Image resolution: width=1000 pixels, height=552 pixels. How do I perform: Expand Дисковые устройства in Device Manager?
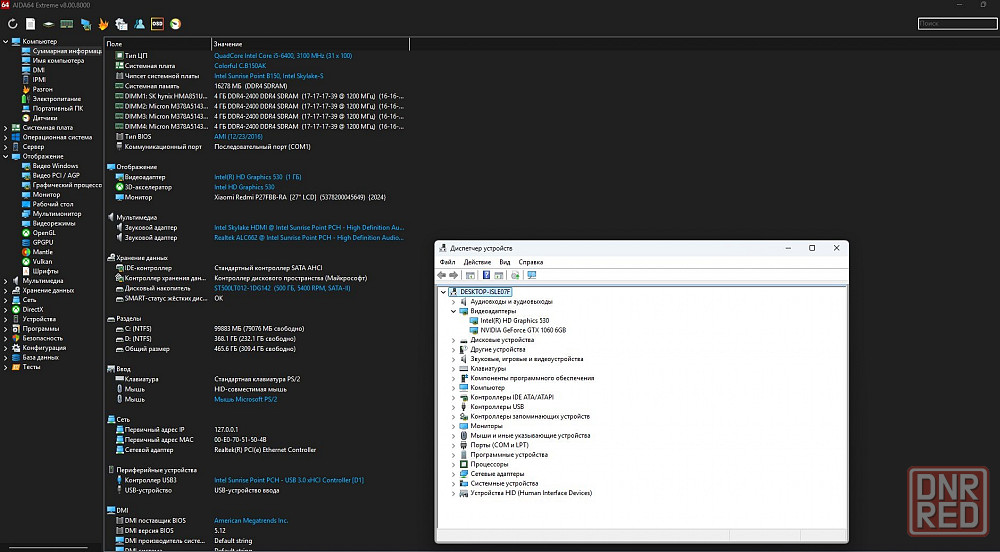(453, 340)
